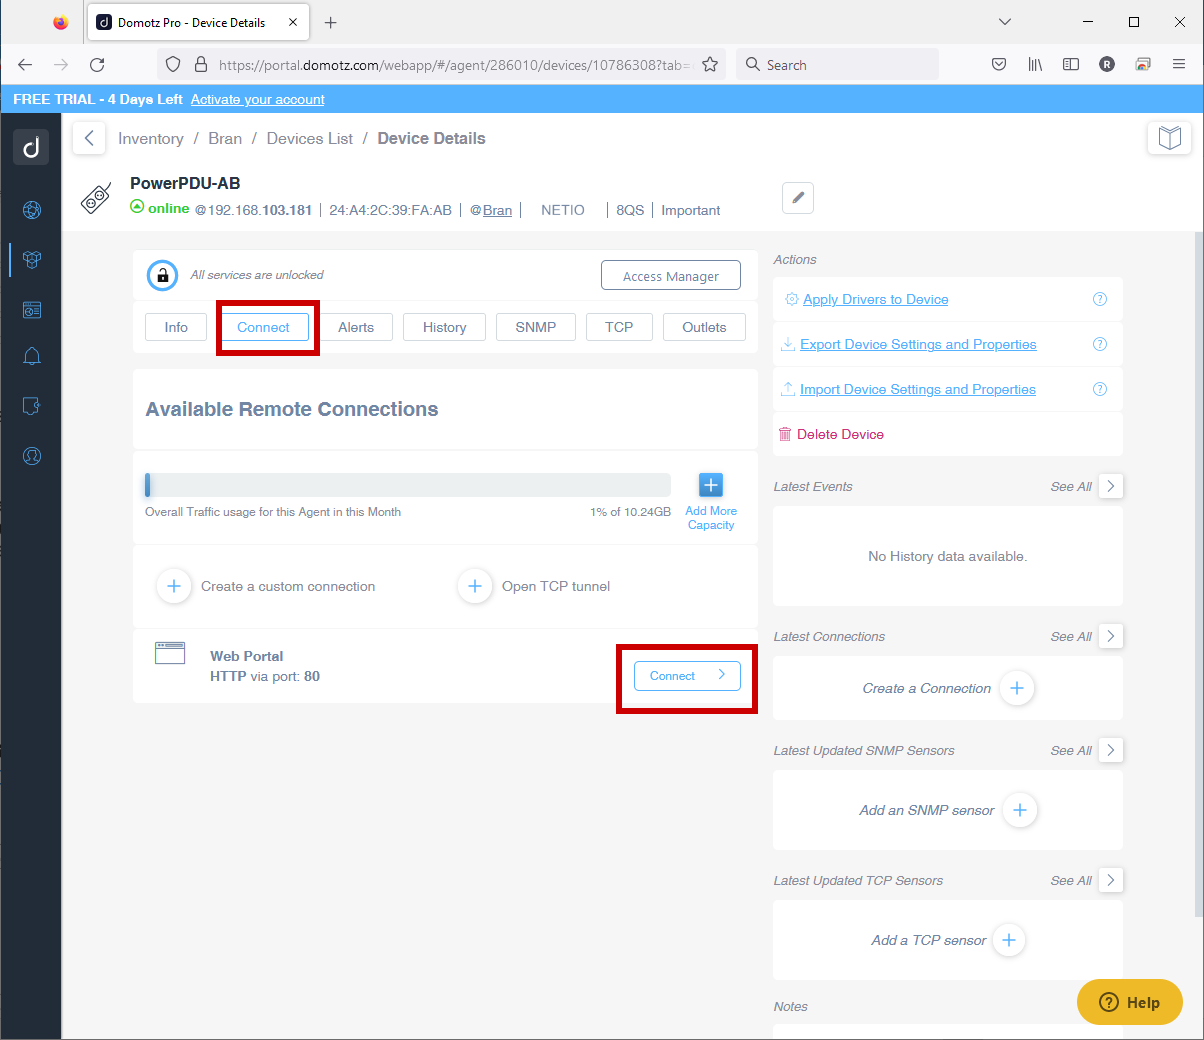Click Inventory in the breadcrumb

(151, 138)
